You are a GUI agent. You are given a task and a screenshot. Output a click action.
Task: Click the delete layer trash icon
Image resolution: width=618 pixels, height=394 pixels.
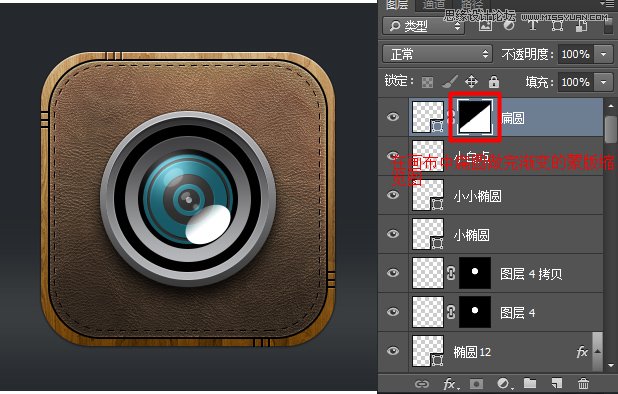(x=583, y=383)
